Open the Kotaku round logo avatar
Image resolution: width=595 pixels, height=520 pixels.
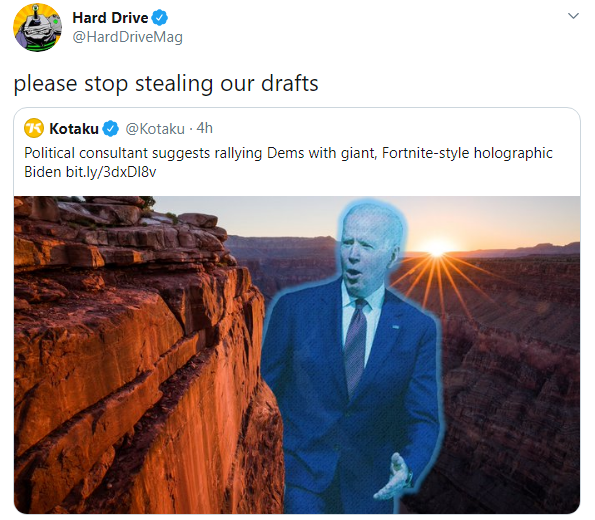pyautogui.click(x=34, y=128)
